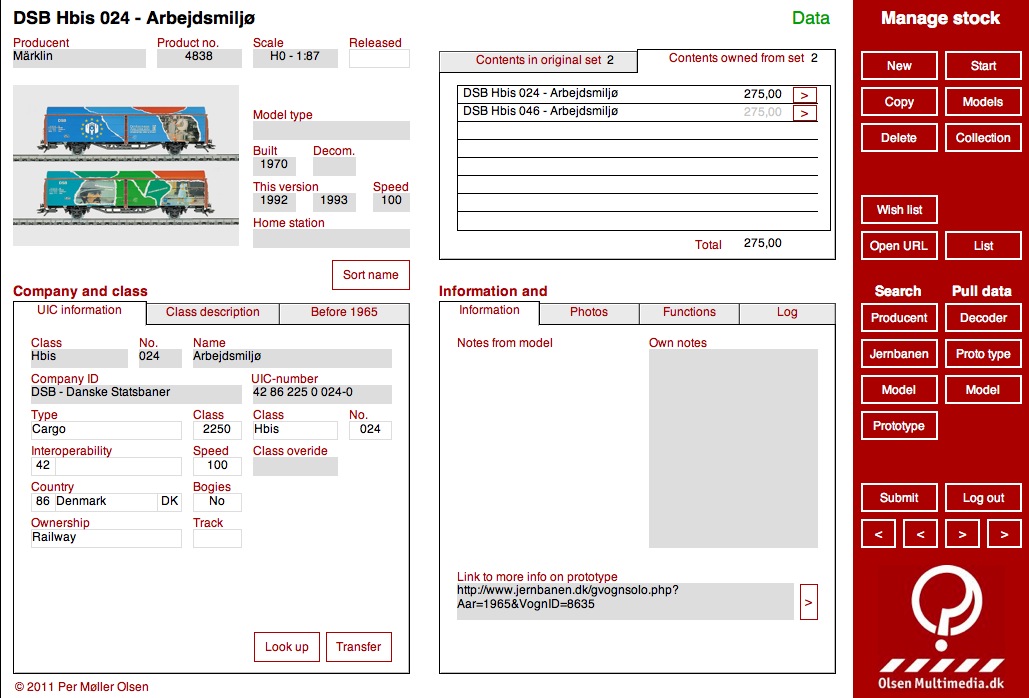The height and width of the screenshot is (698, 1029).
Task: Click the Scale field H0 - 1:87
Action: tap(295, 58)
